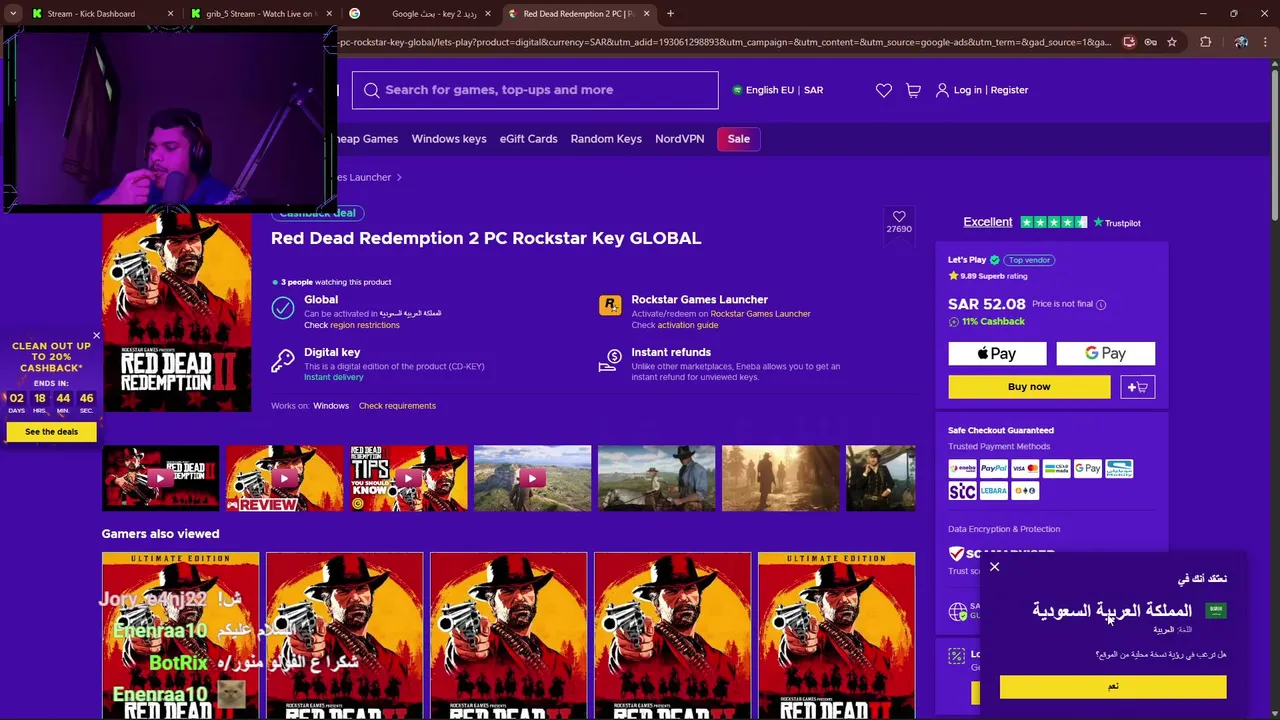Click add-to-cart icon beside Buy now

pos(1138,387)
